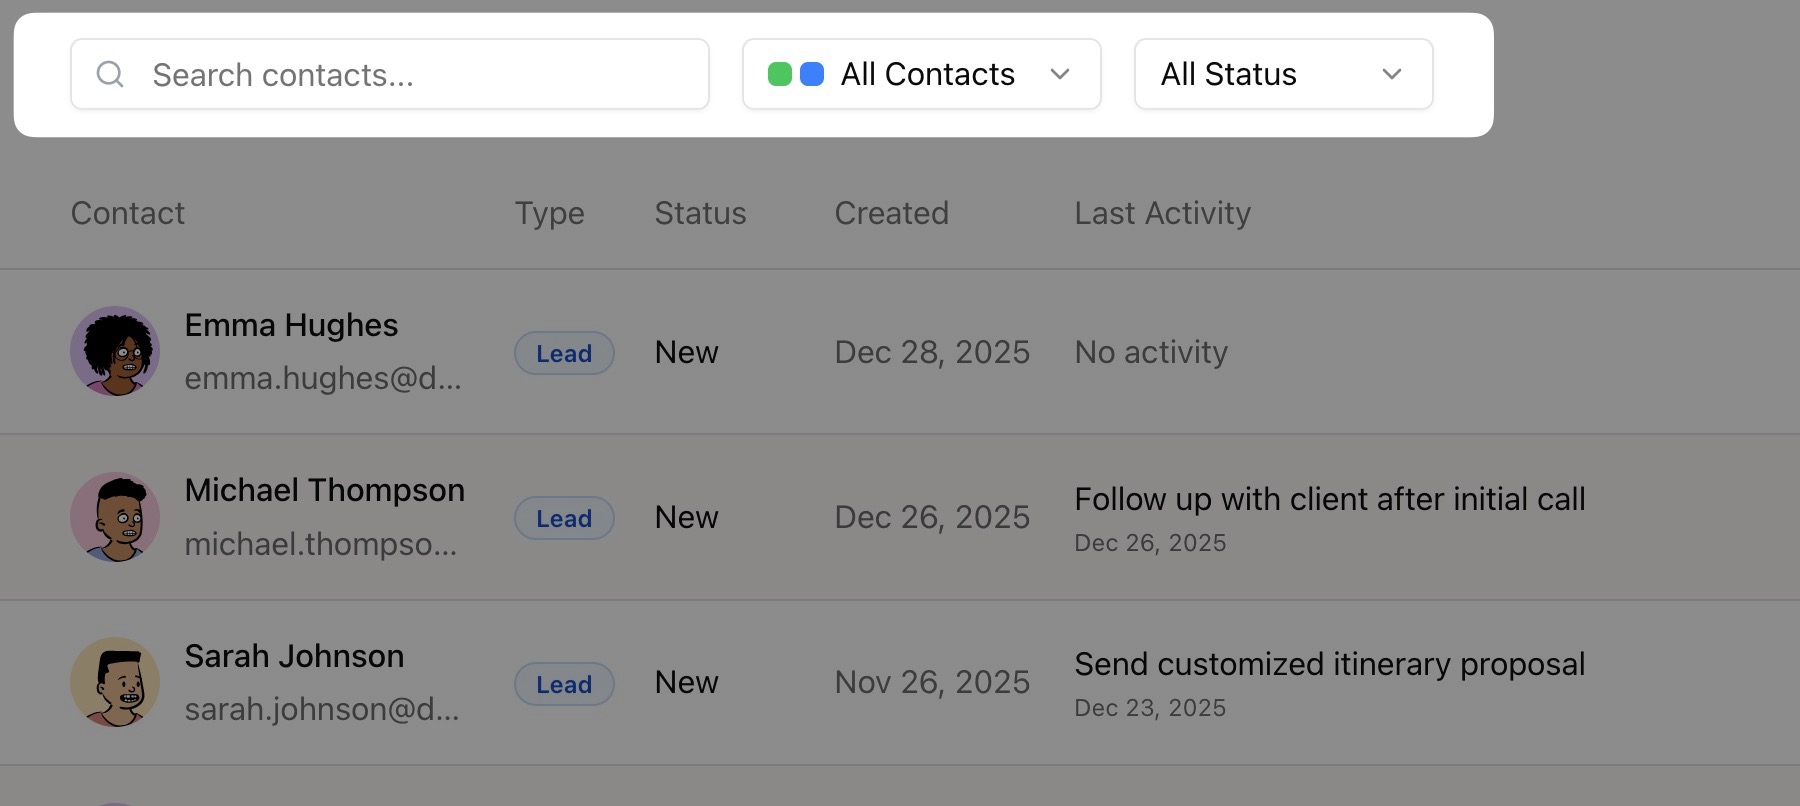Click Sarah Johnson's avatar
Screen dimensions: 1800x806
click(x=115, y=682)
